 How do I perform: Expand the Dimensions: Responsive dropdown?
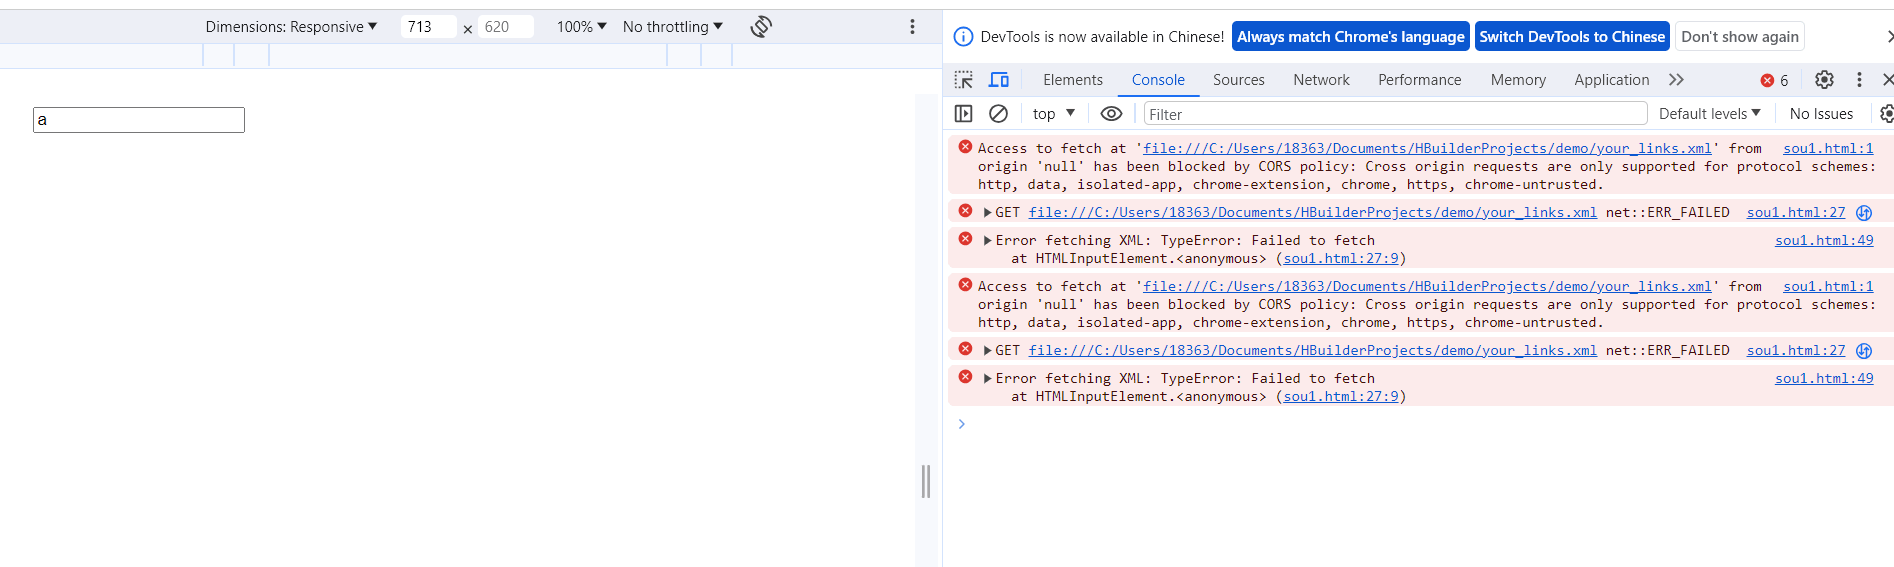tap(291, 27)
